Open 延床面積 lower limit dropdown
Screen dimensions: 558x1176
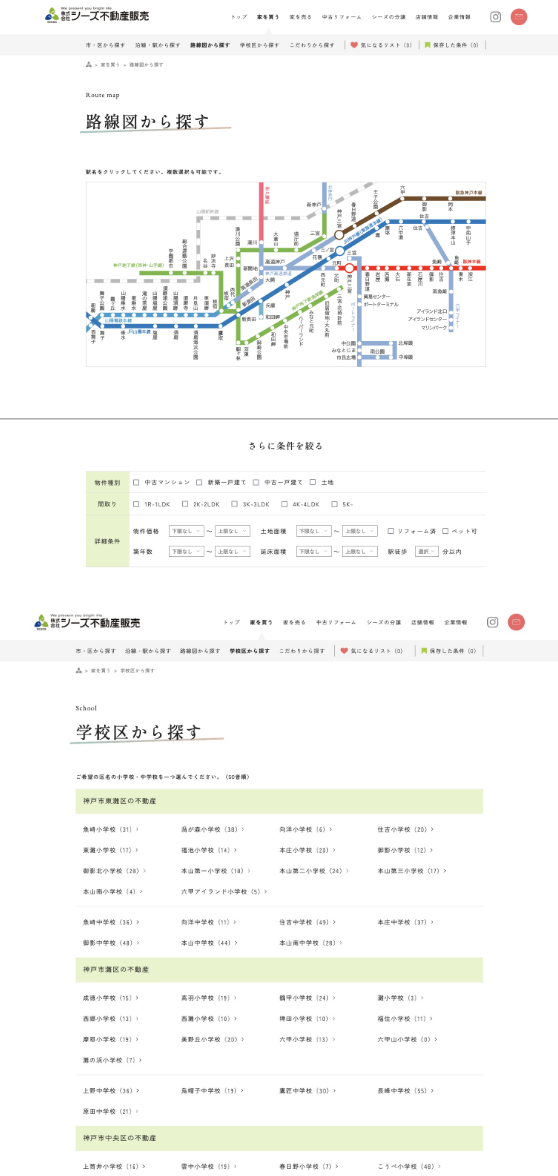tap(314, 551)
